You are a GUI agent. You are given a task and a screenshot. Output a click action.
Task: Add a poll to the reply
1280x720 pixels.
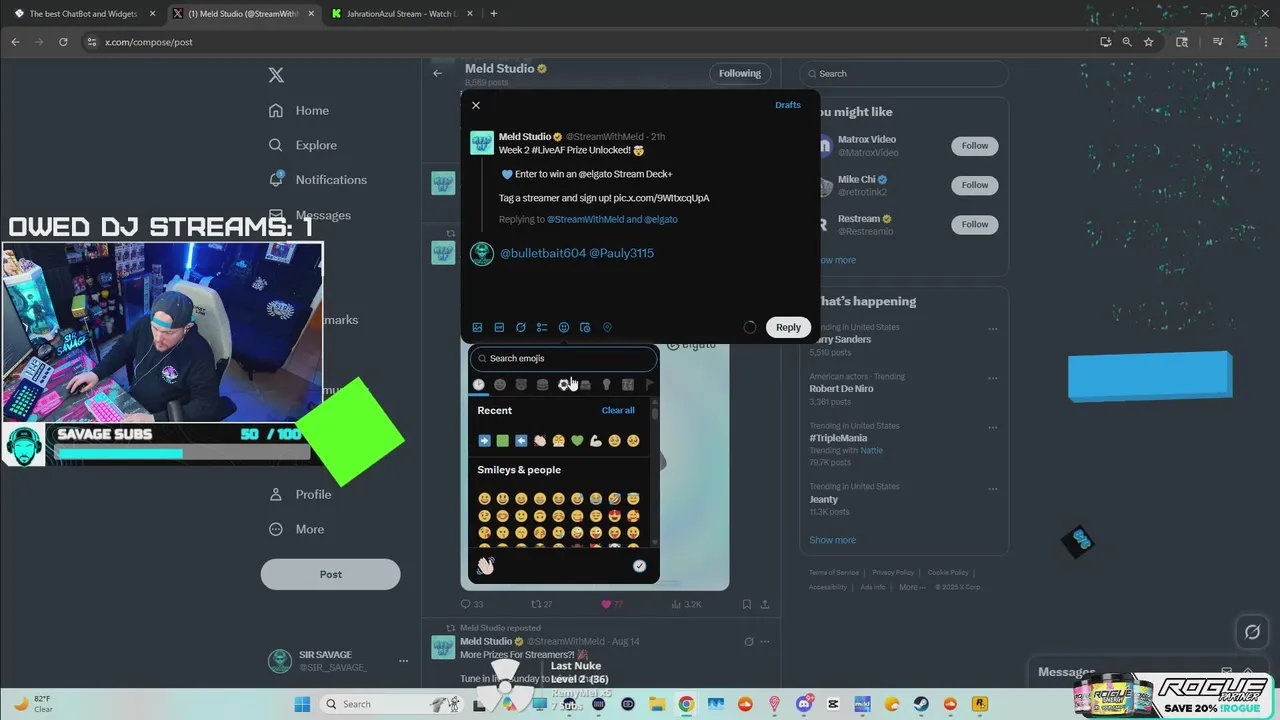click(542, 327)
